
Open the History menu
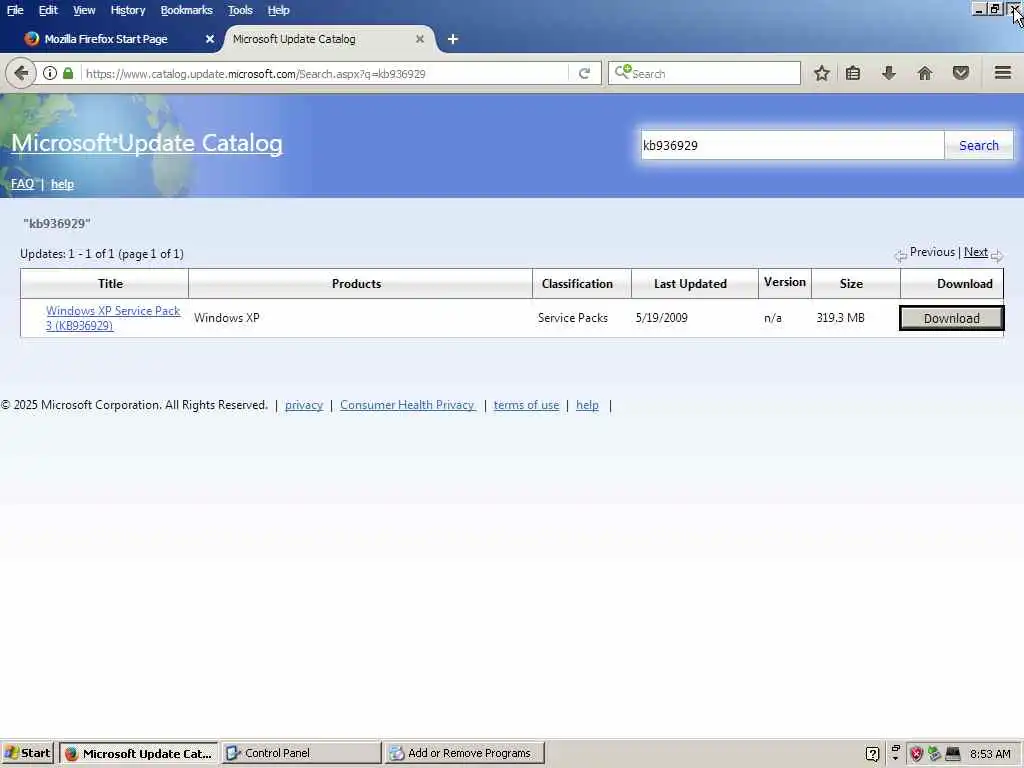tap(127, 10)
